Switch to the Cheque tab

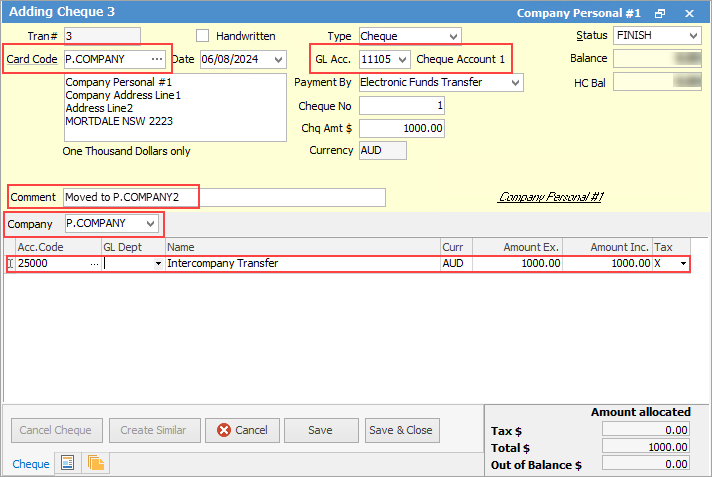(x=30, y=464)
